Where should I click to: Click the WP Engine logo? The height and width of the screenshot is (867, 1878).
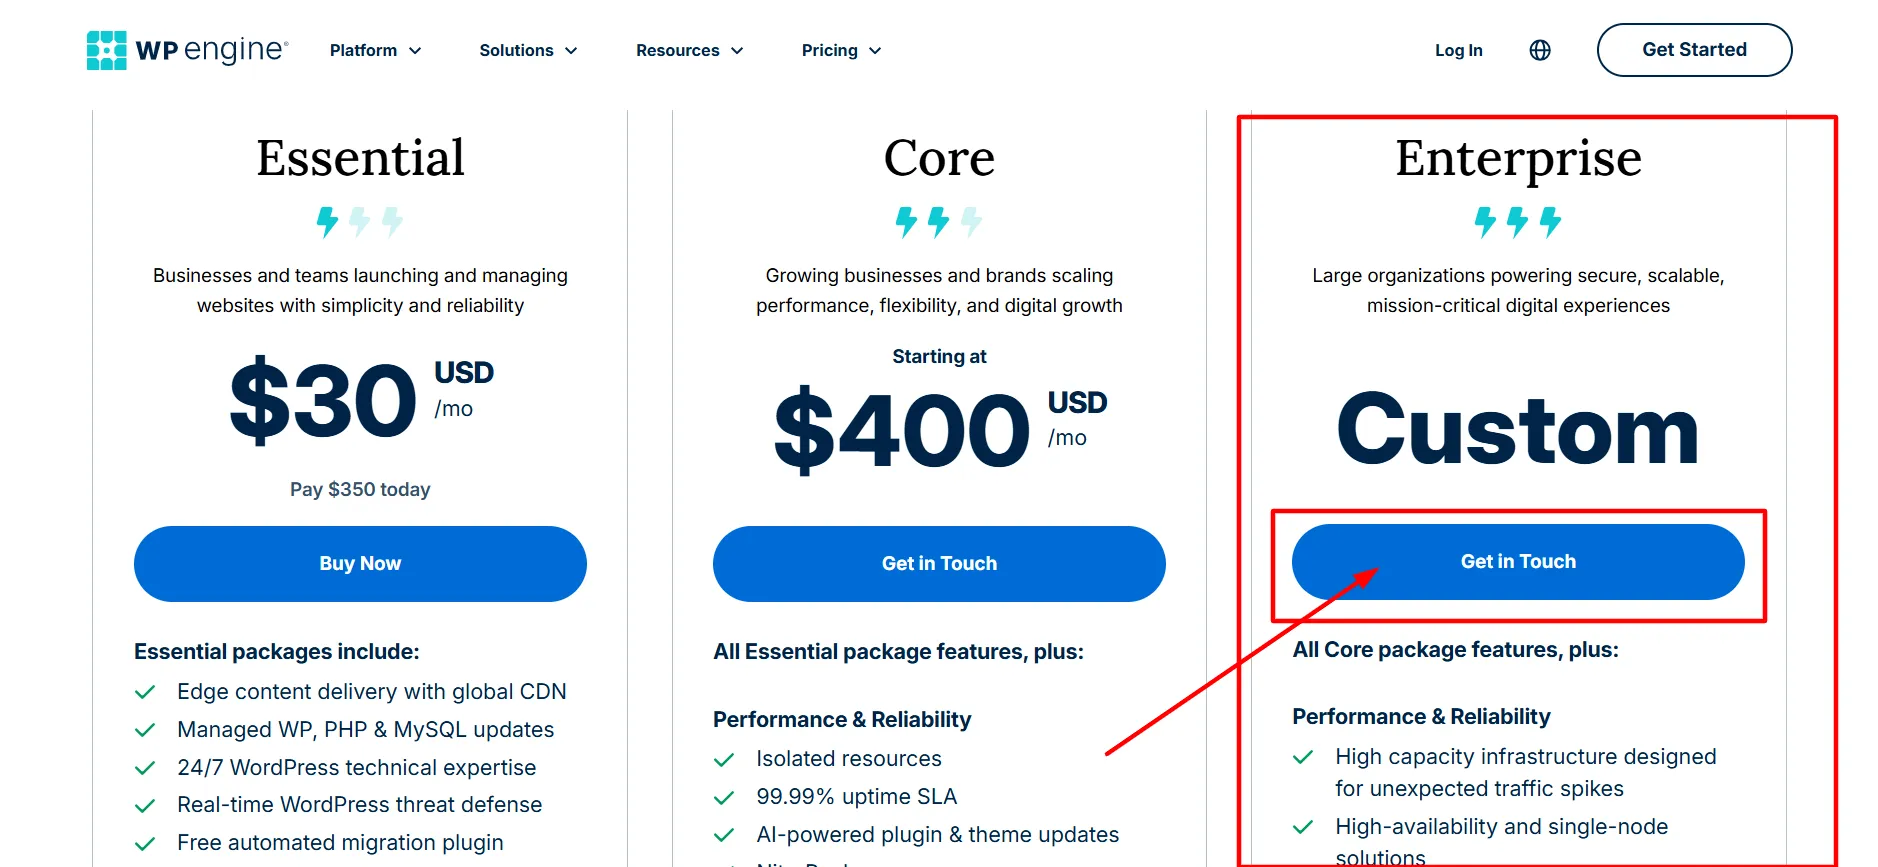point(188,50)
